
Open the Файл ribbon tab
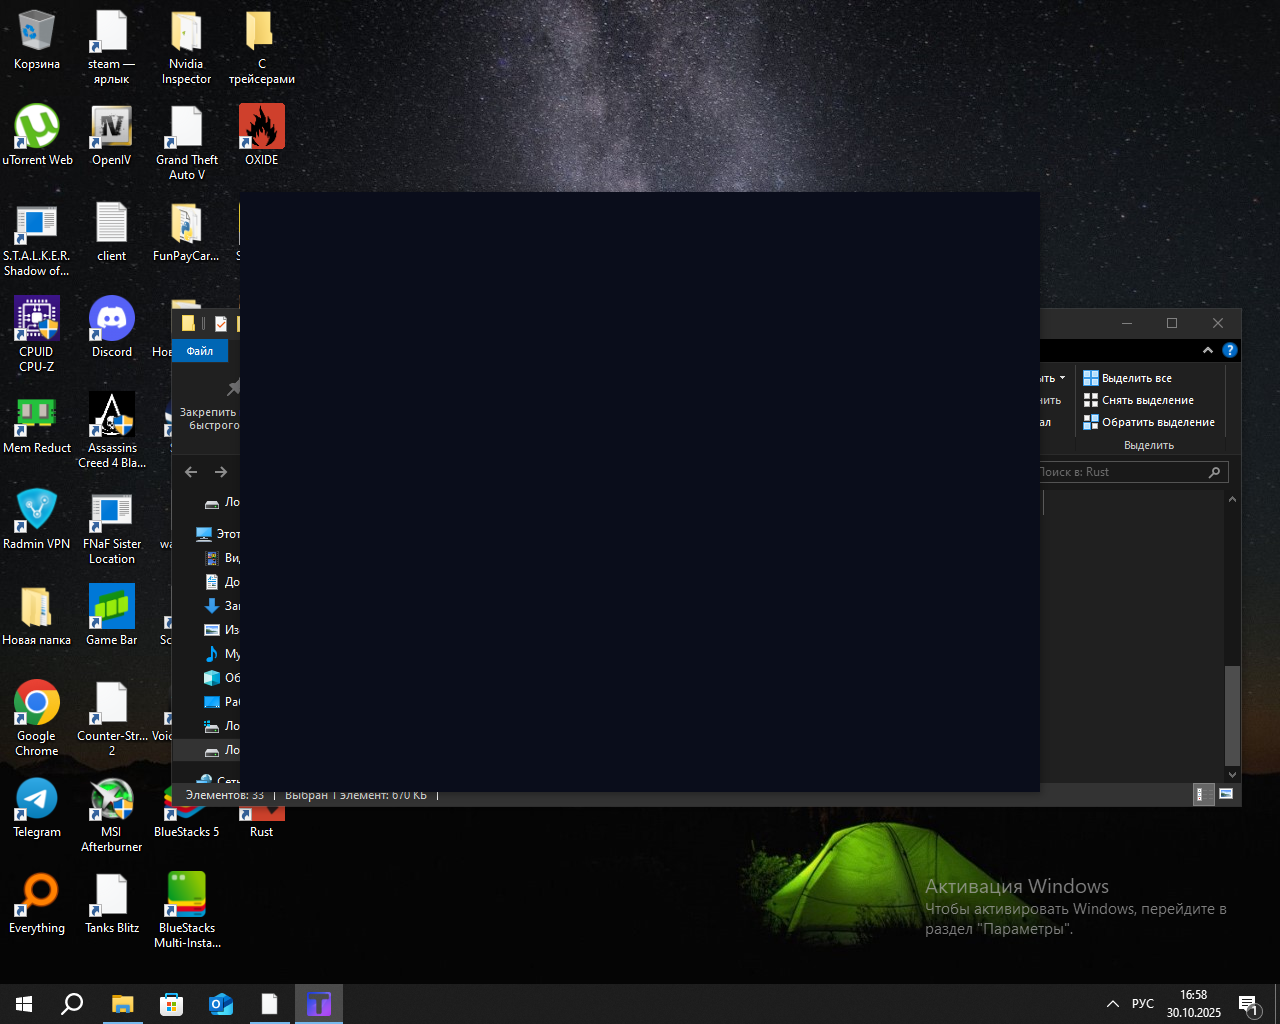pyautogui.click(x=200, y=351)
